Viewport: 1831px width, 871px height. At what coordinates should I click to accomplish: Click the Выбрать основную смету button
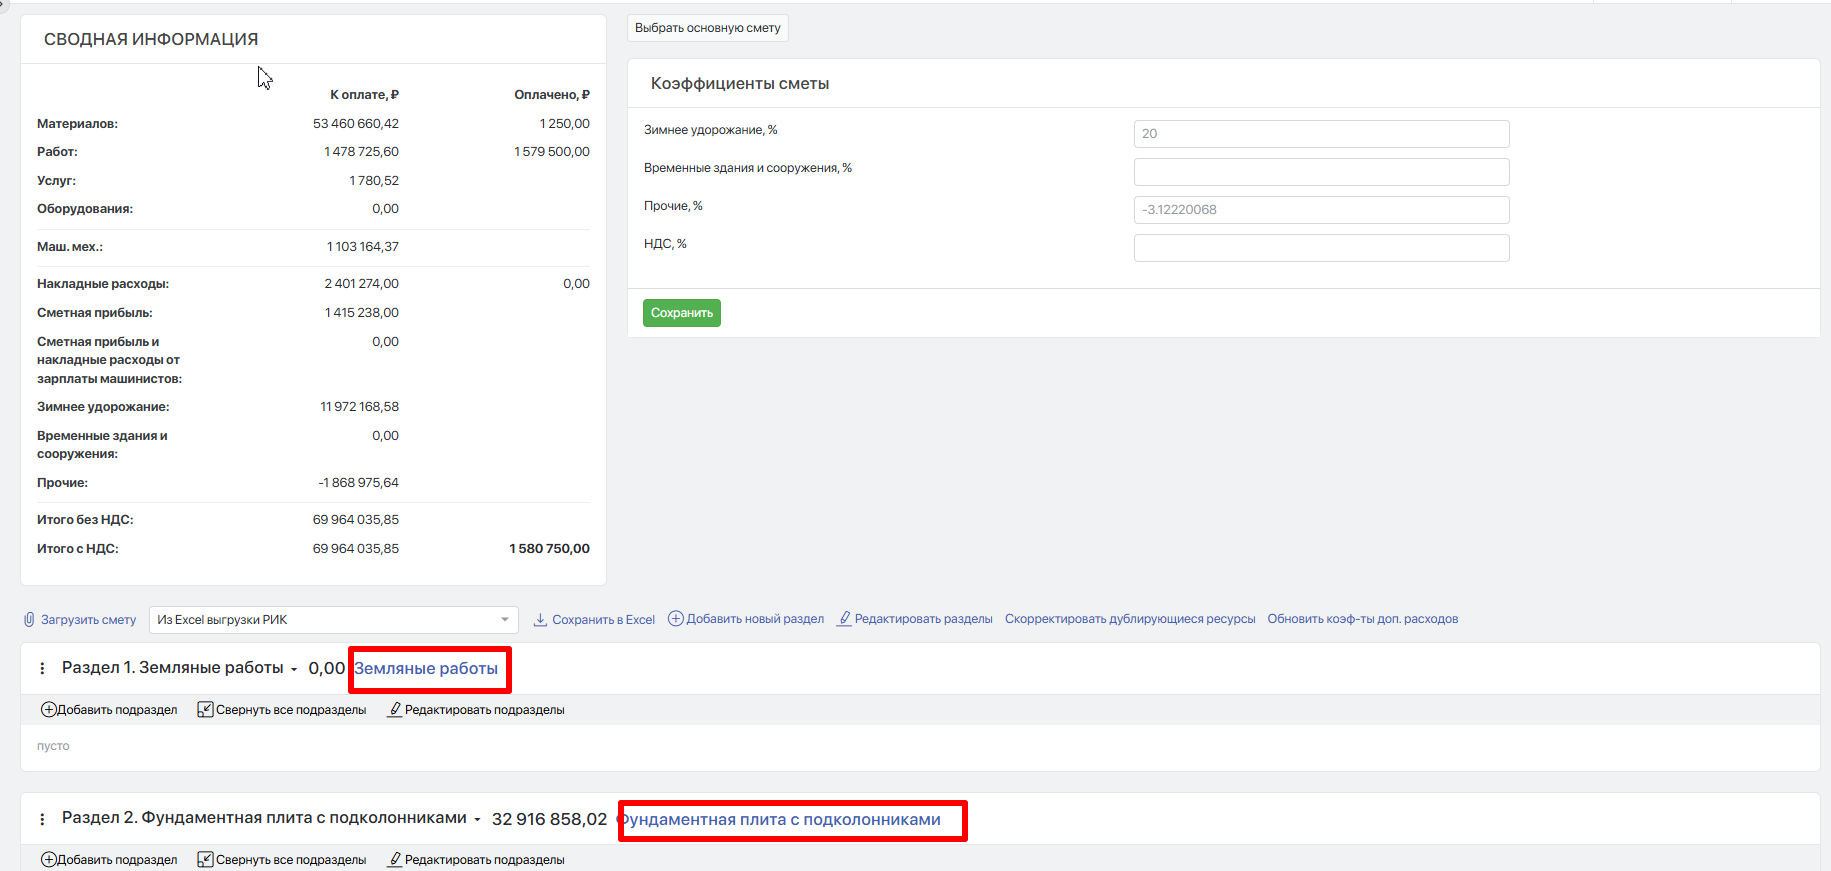(707, 28)
